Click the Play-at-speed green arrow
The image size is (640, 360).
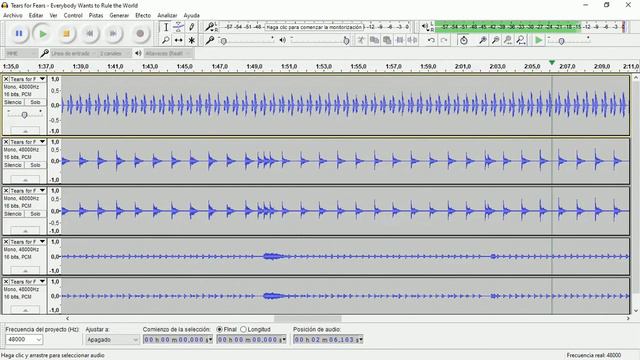(539, 40)
